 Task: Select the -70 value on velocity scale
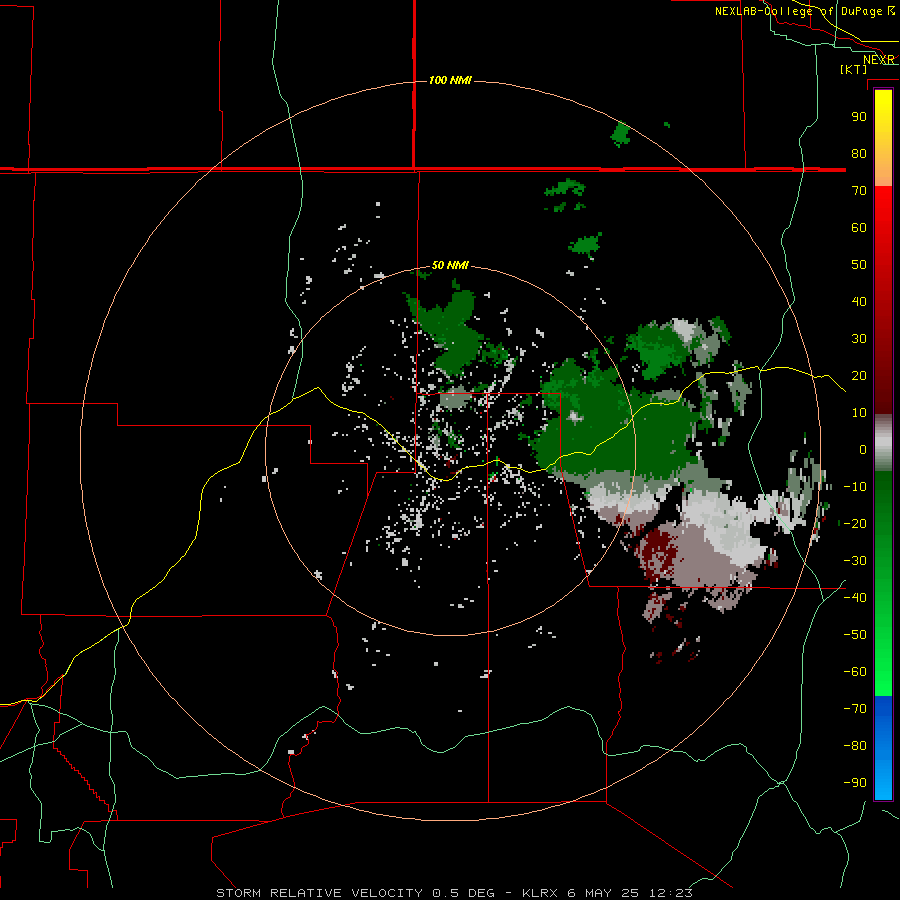[x=855, y=708]
